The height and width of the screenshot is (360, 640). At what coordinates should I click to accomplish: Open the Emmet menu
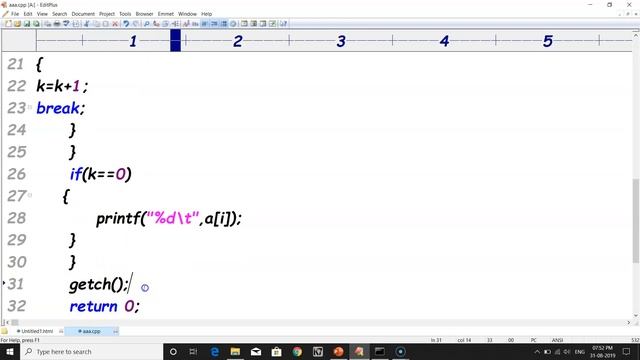click(166, 14)
